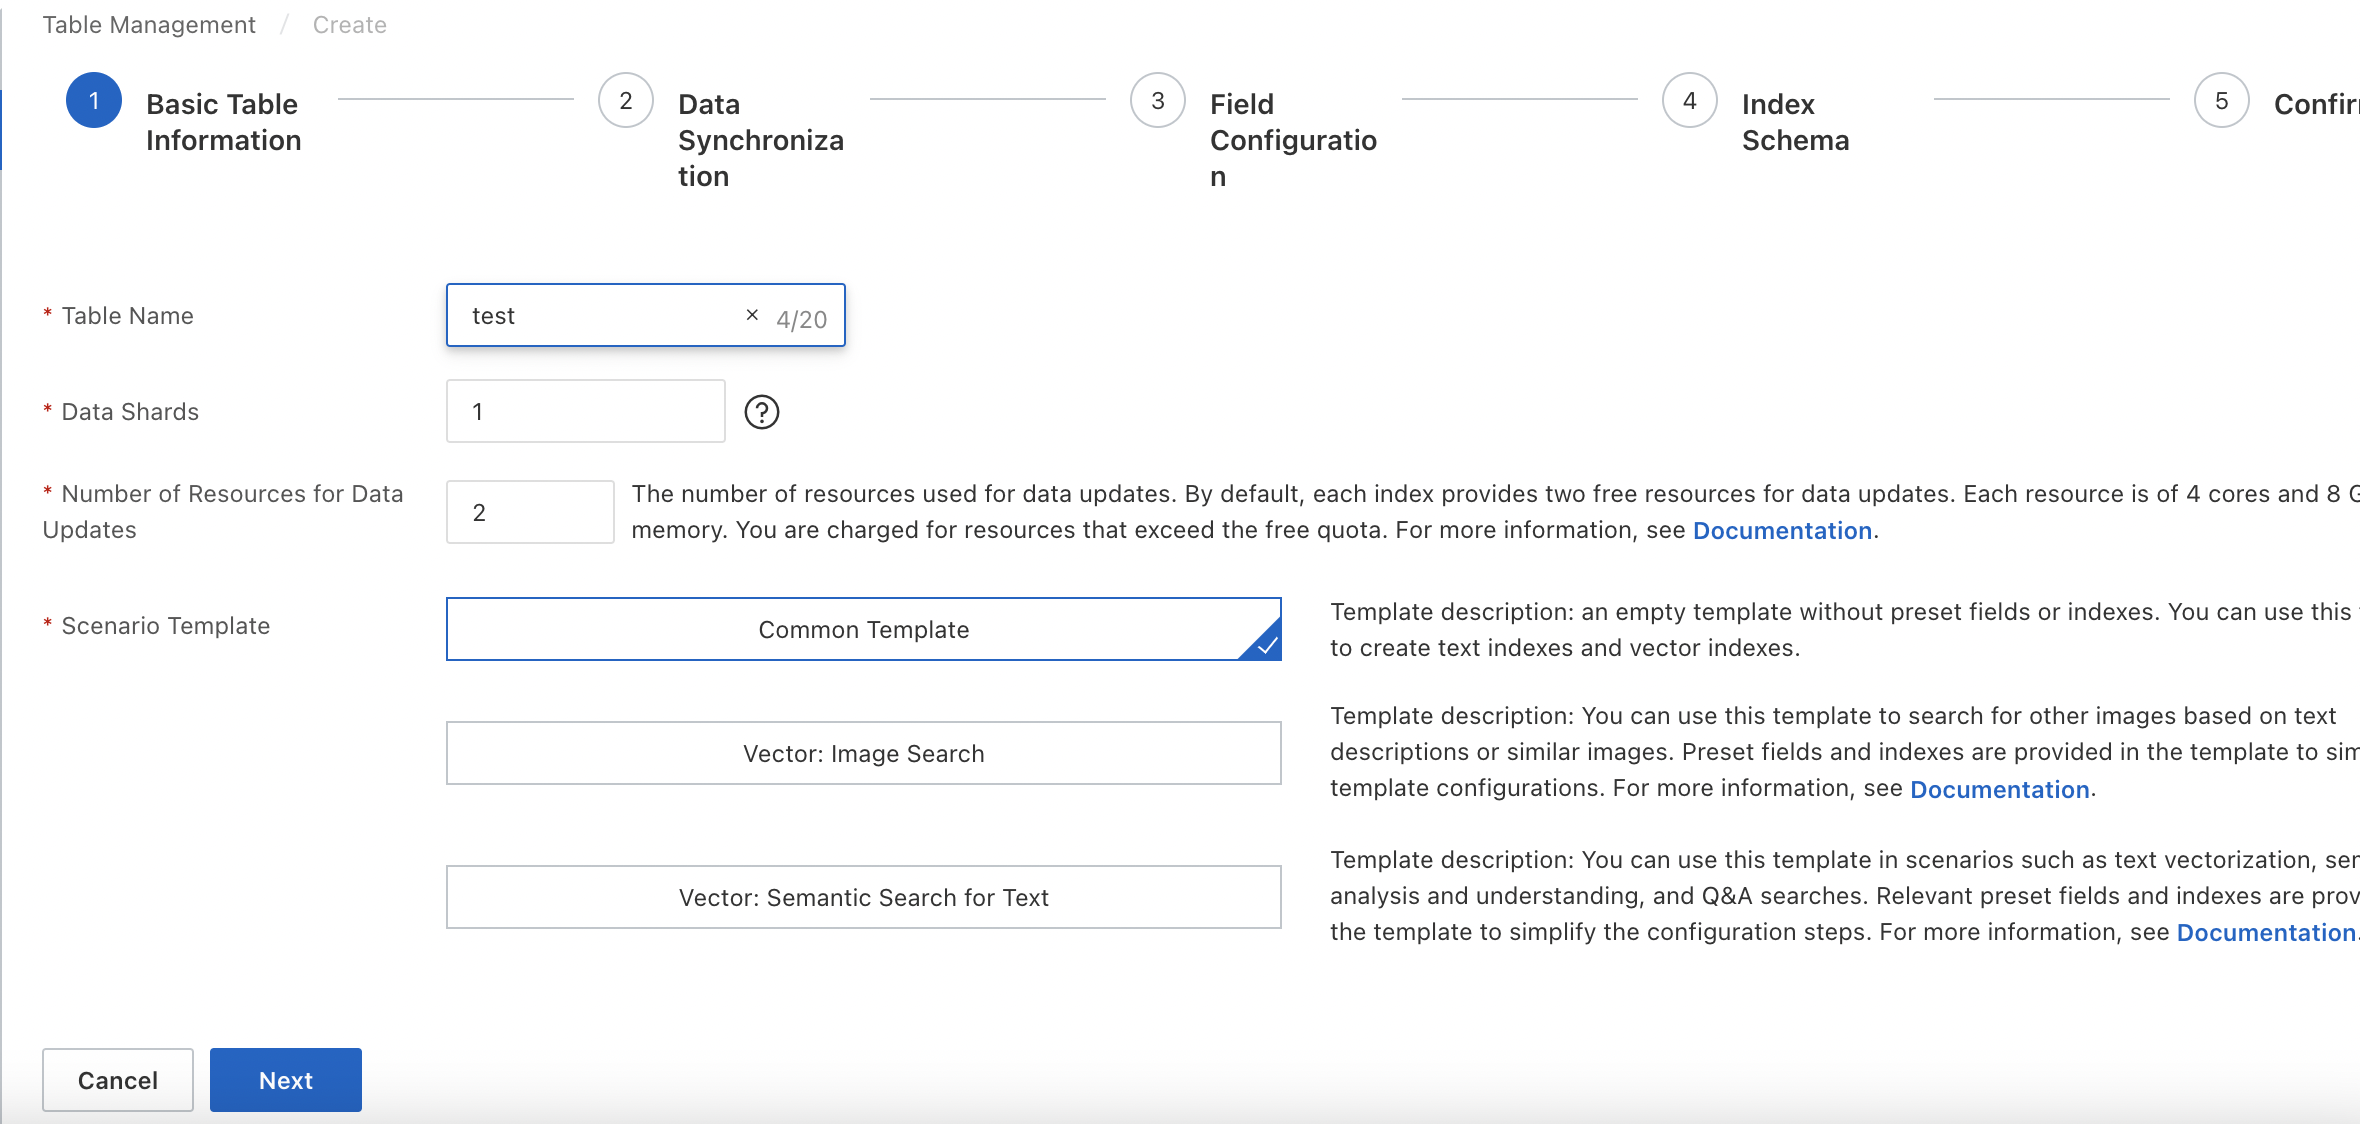
Task: Click the Create breadcrumb item
Action: (349, 25)
